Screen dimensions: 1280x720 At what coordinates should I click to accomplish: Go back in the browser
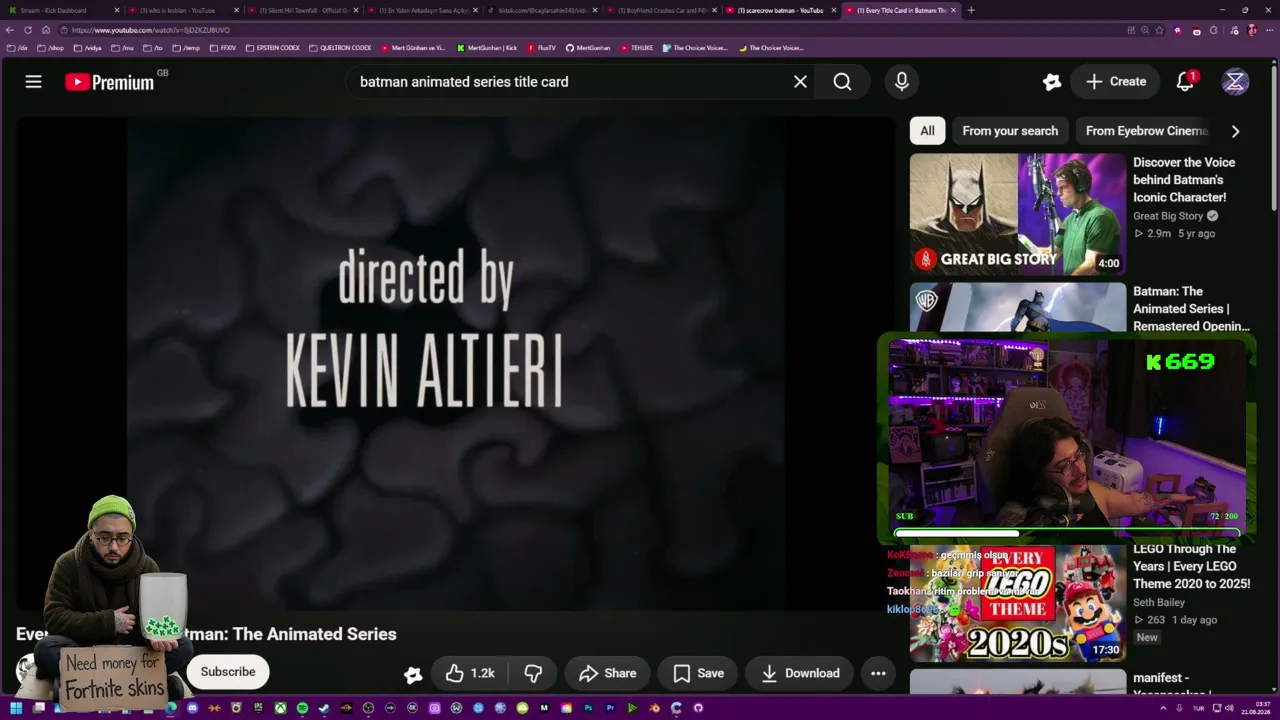click(x=11, y=30)
